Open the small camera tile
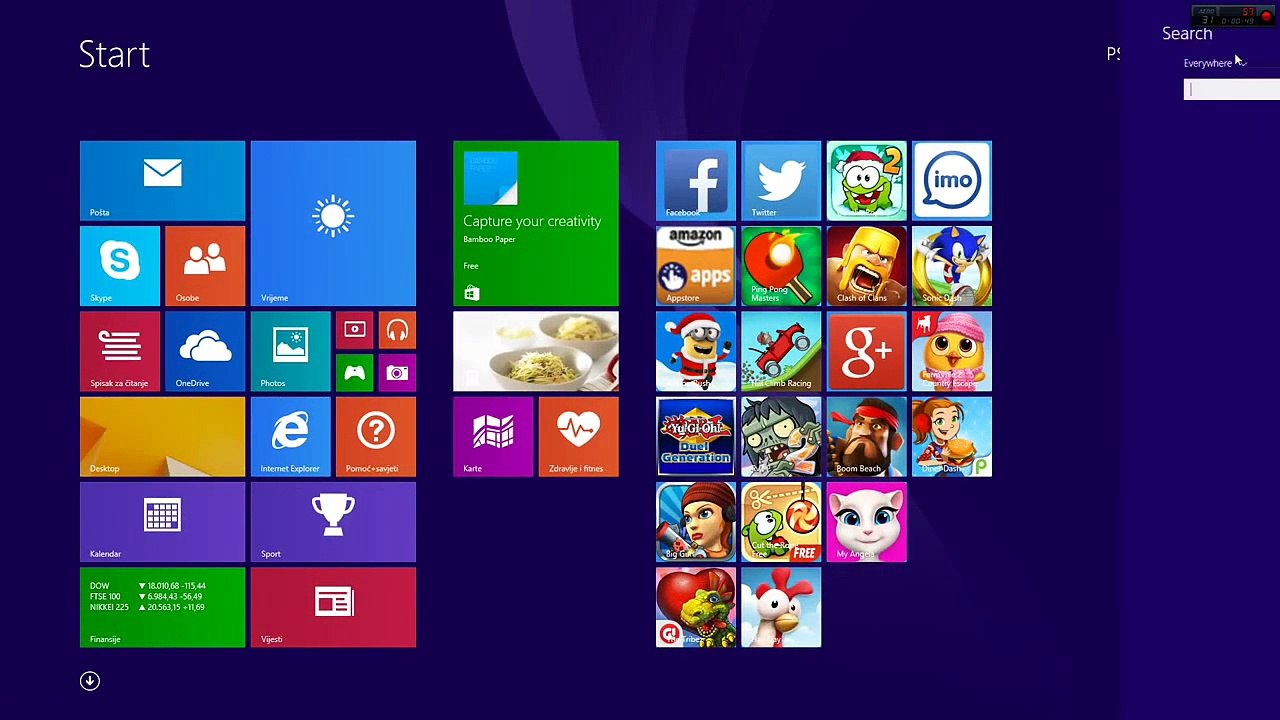The height and width of the screenshot is (720, 1280). pyautogui.click(x=397, y=372)
